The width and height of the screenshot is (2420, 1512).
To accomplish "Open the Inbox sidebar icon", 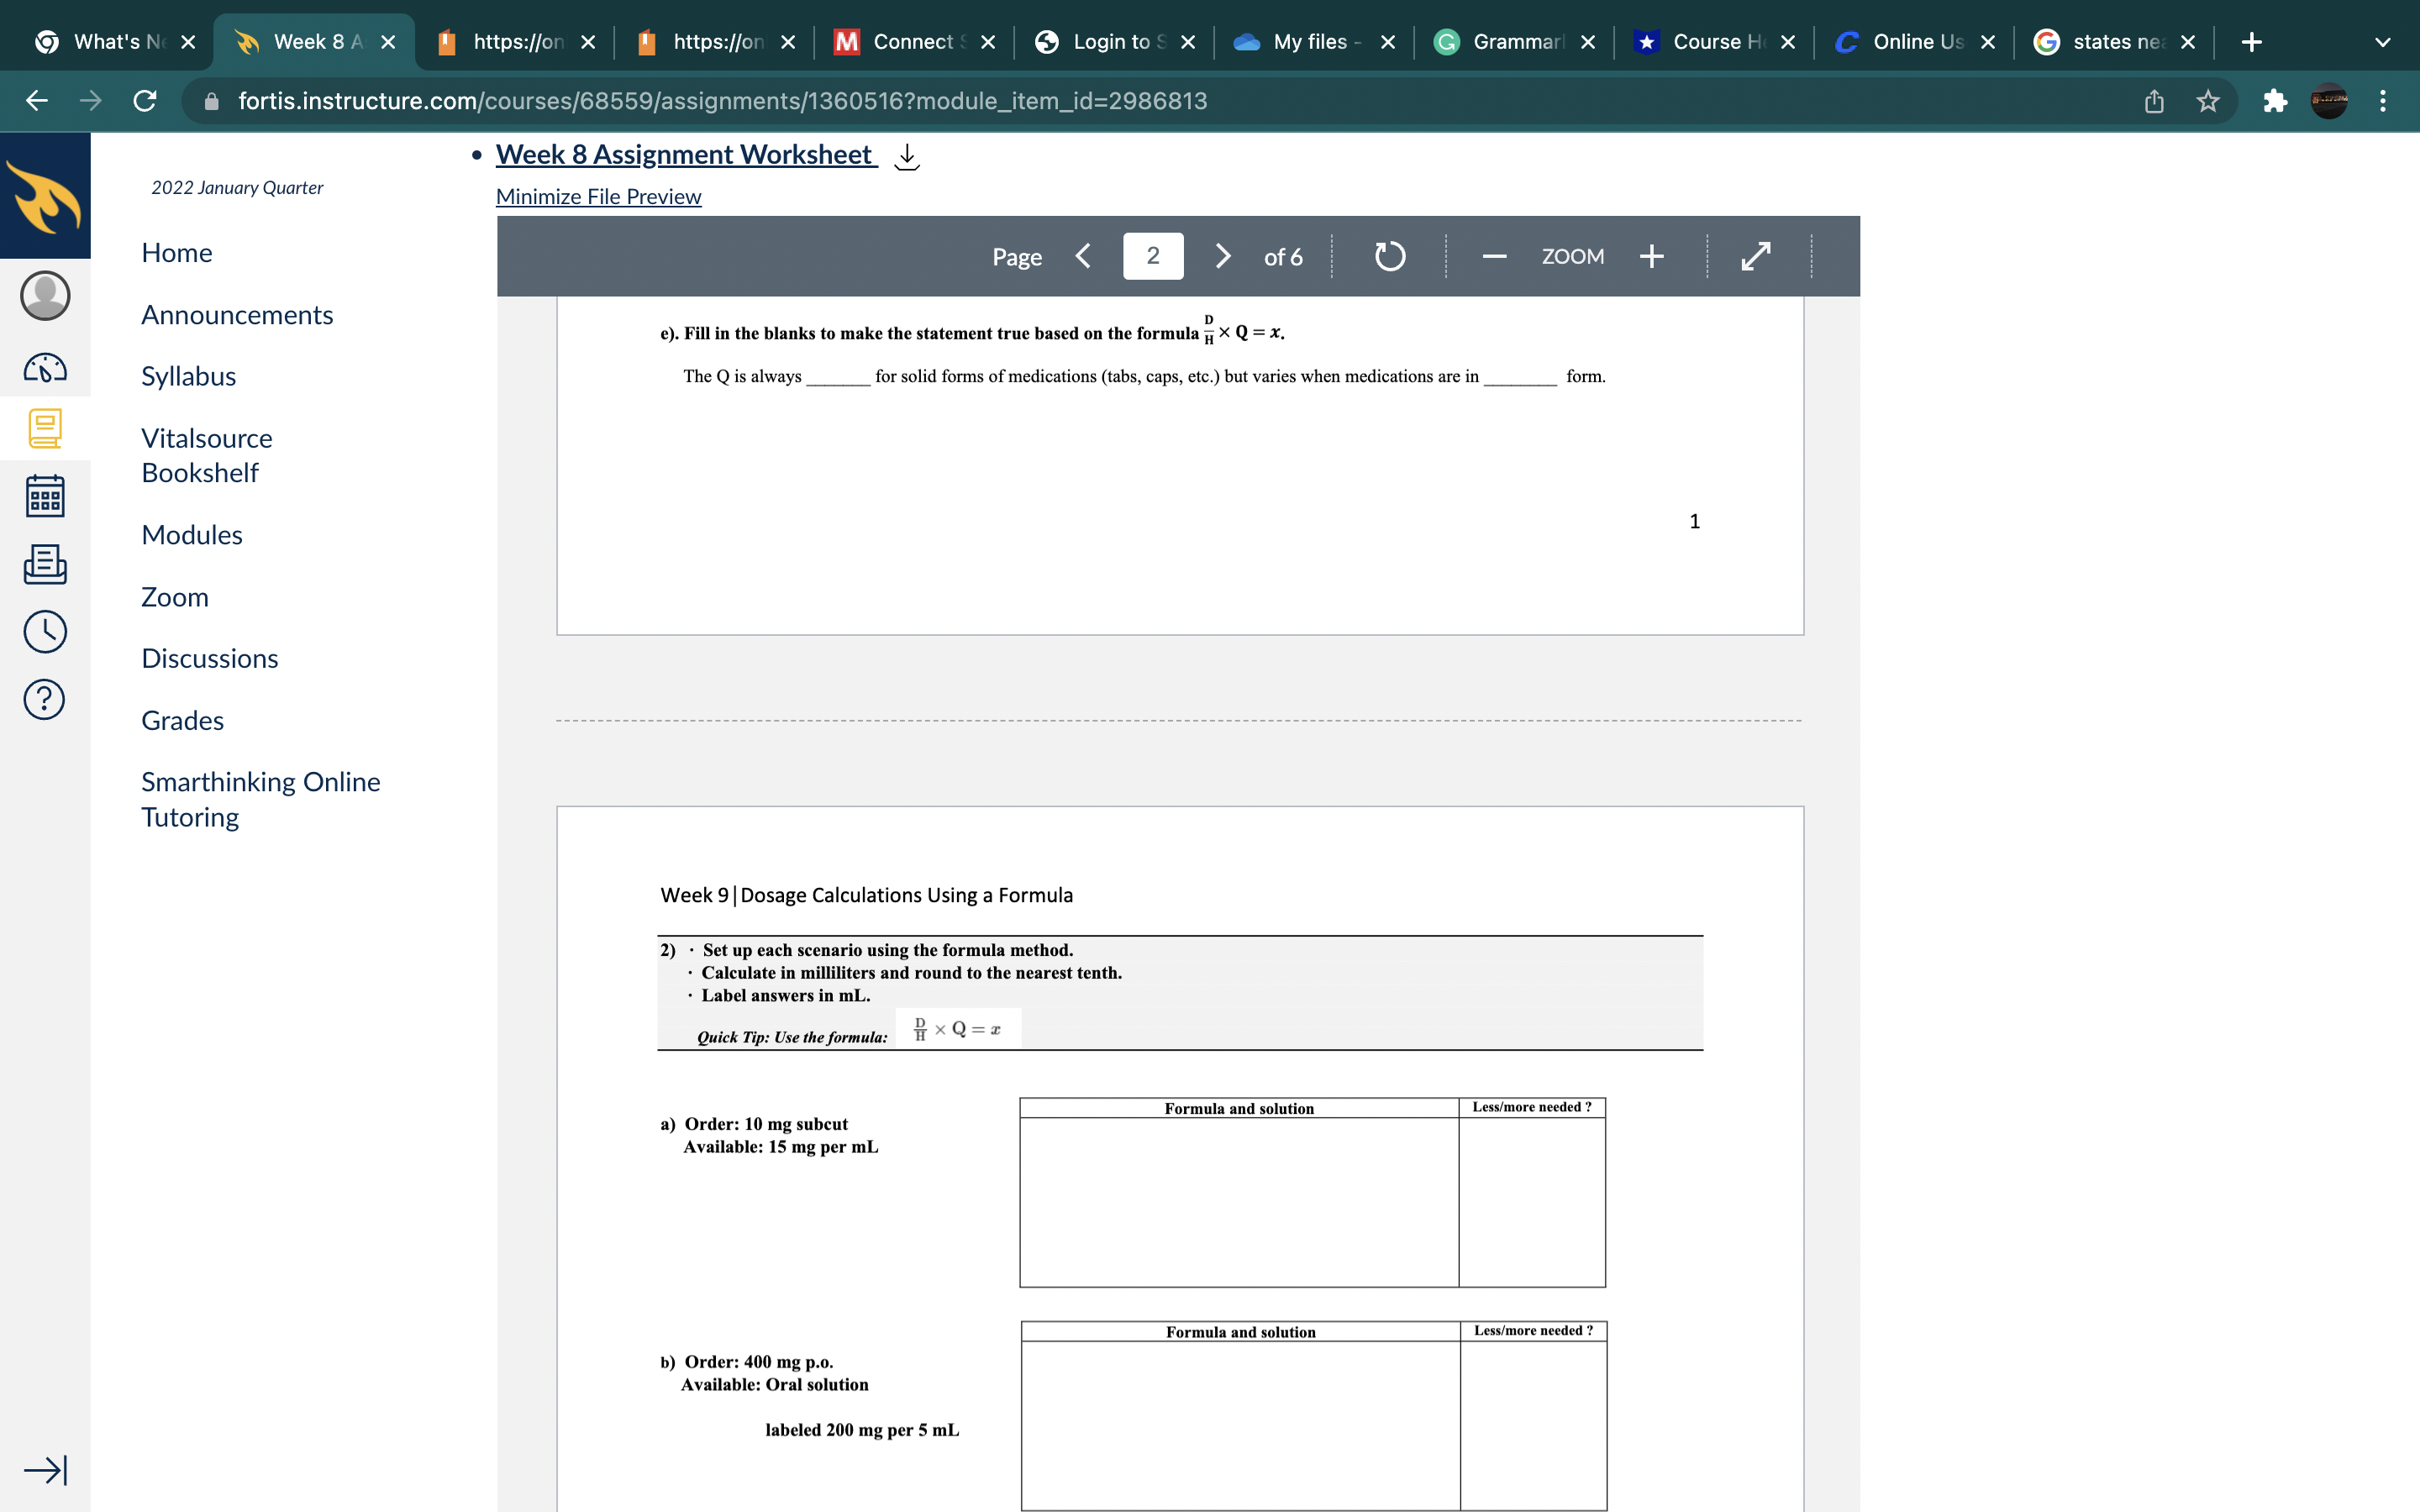I will 45,564.
